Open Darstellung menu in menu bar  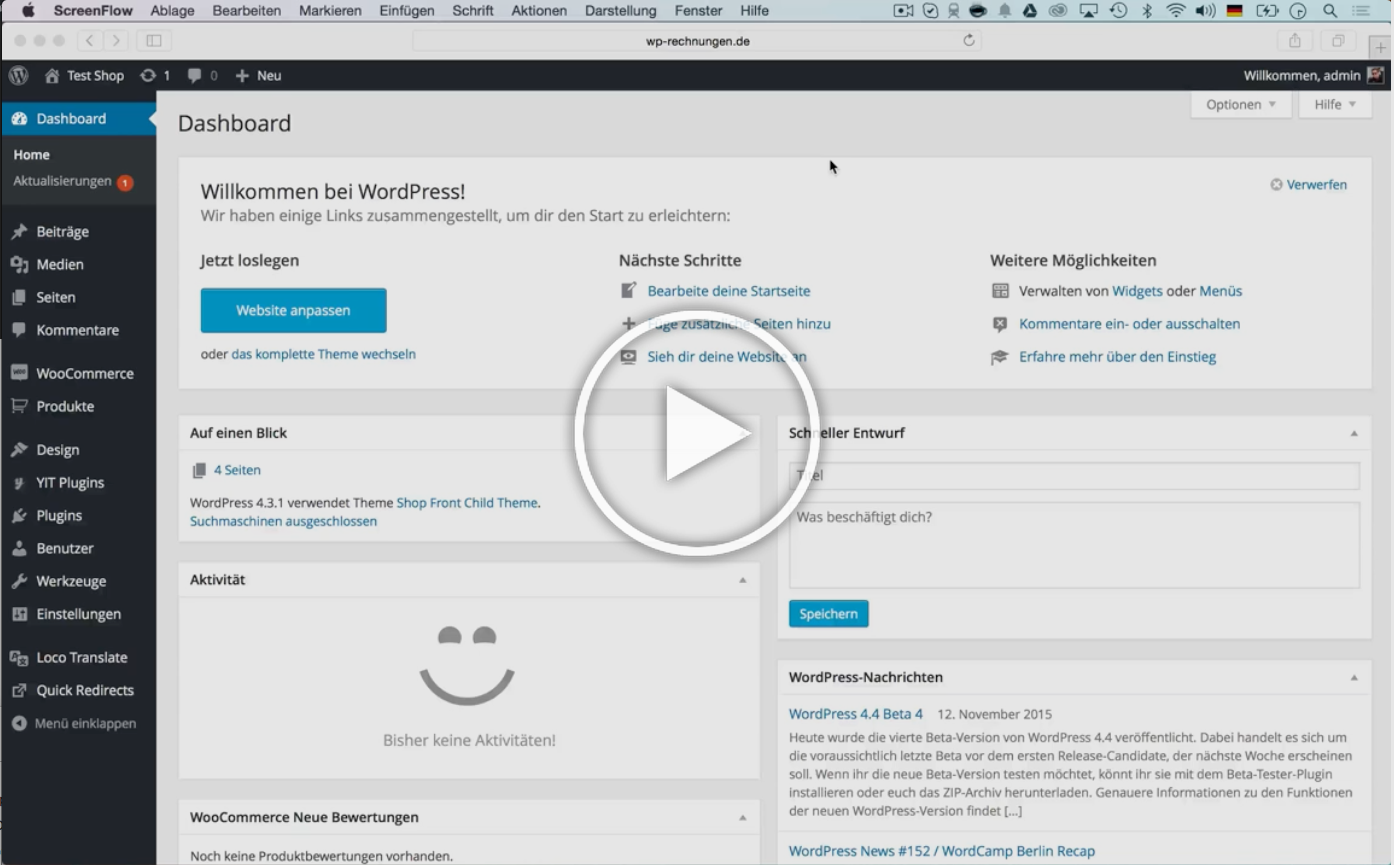pyautogui.click(x=621, y=11)
